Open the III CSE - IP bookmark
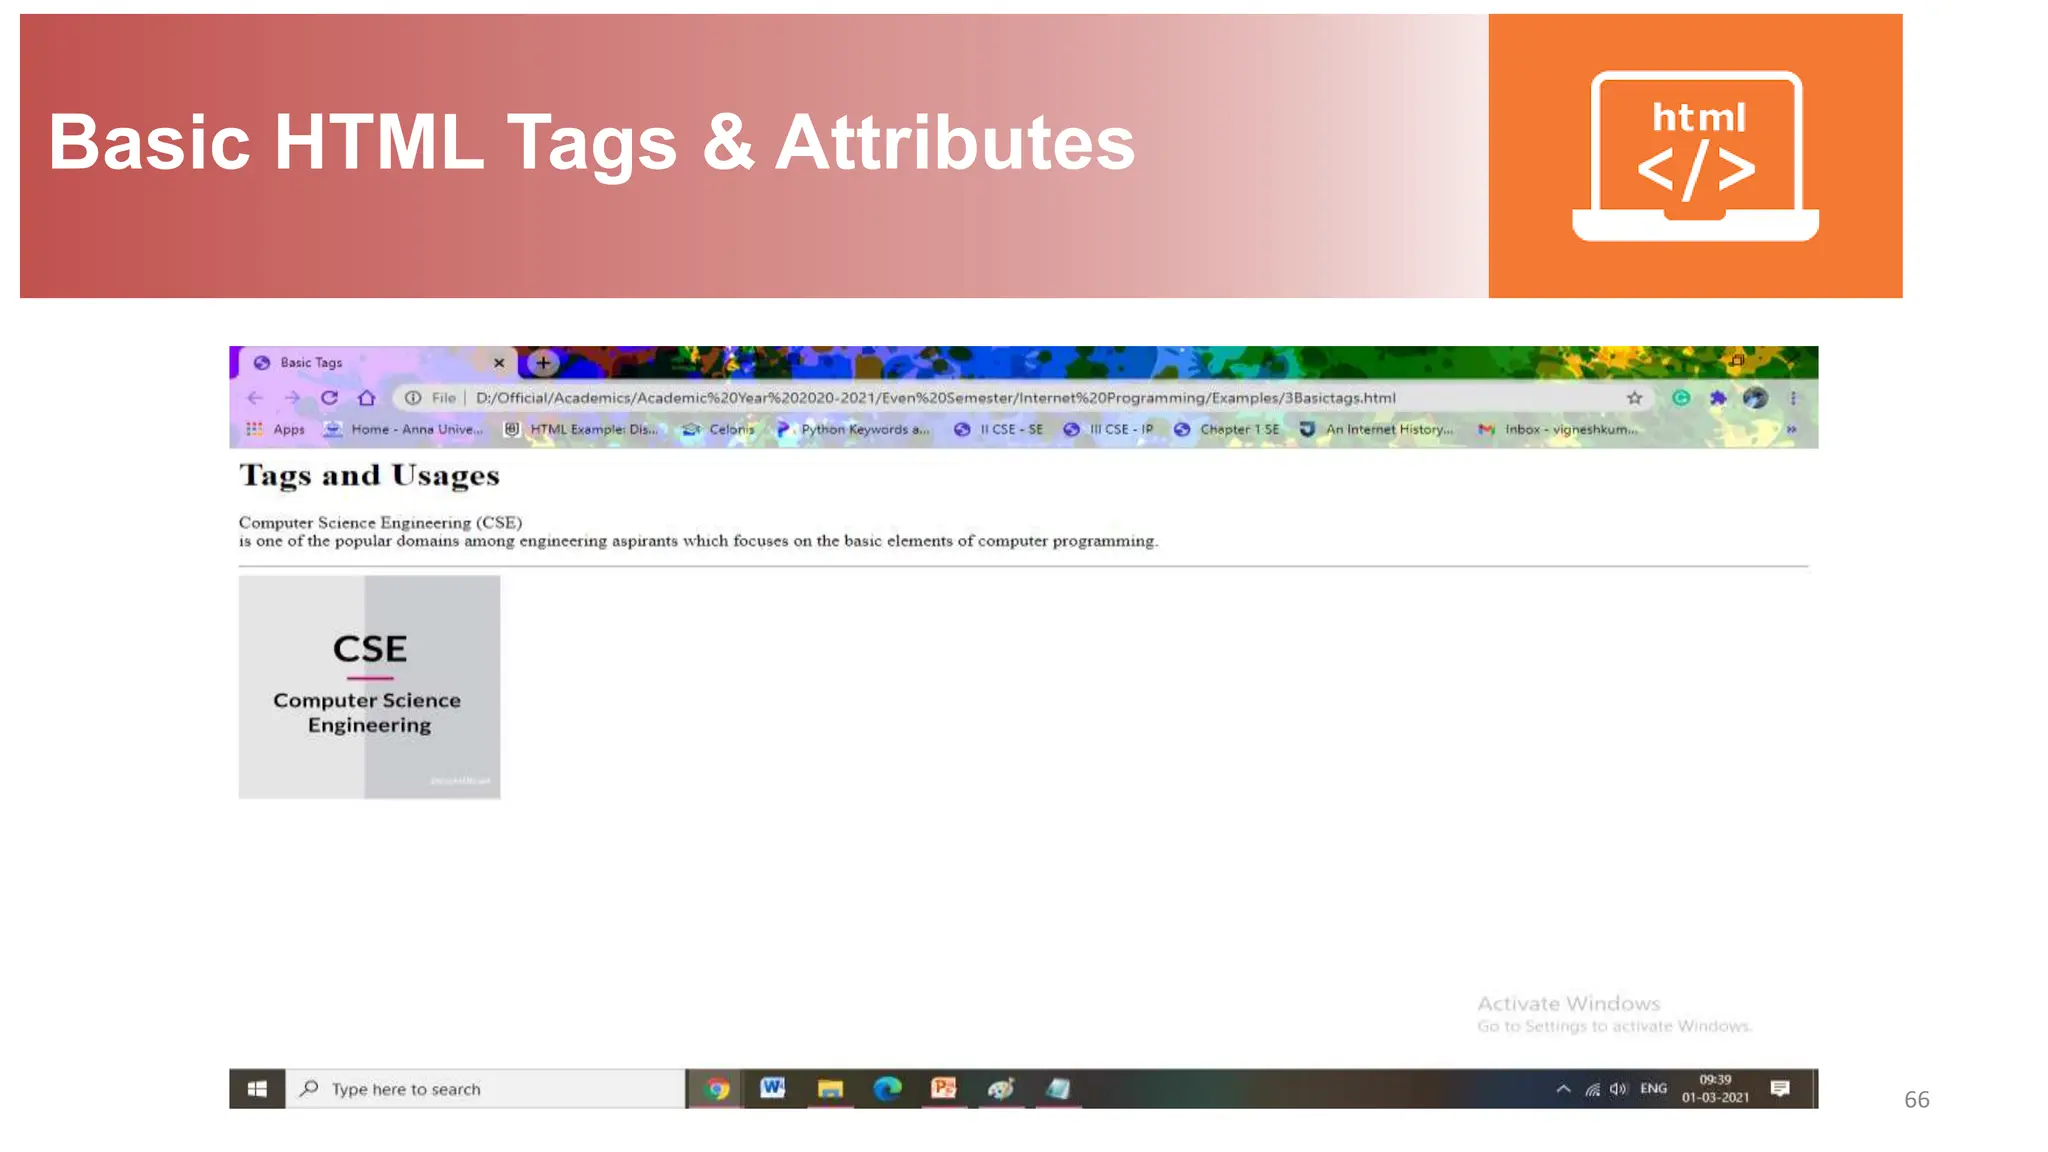Viewport: 2048px width, 1152px height. pos(1108,430)
